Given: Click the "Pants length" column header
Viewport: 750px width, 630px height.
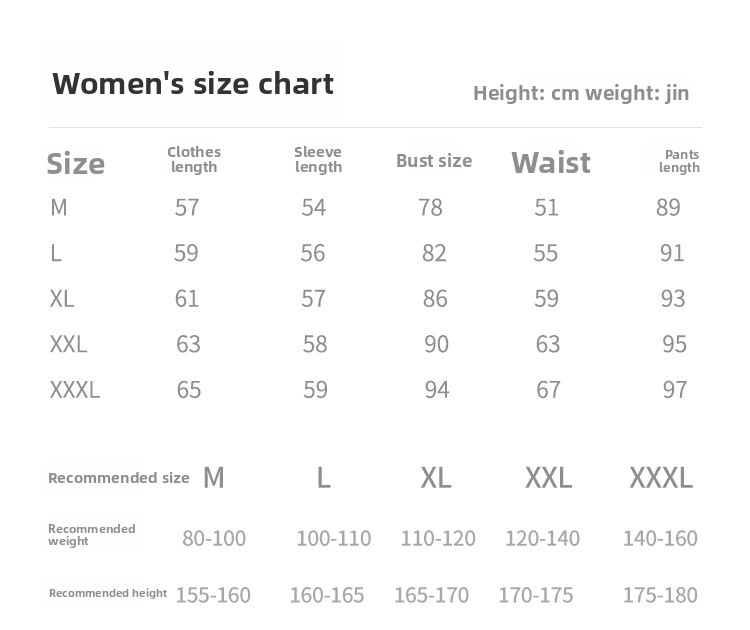Looking at the screenshot, I should [x=679, y=161].
